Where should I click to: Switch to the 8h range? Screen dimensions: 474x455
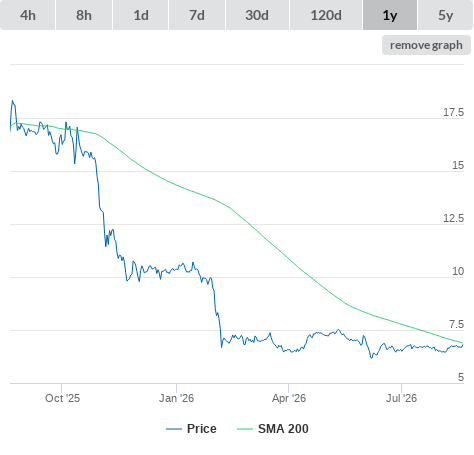(84, 15)
